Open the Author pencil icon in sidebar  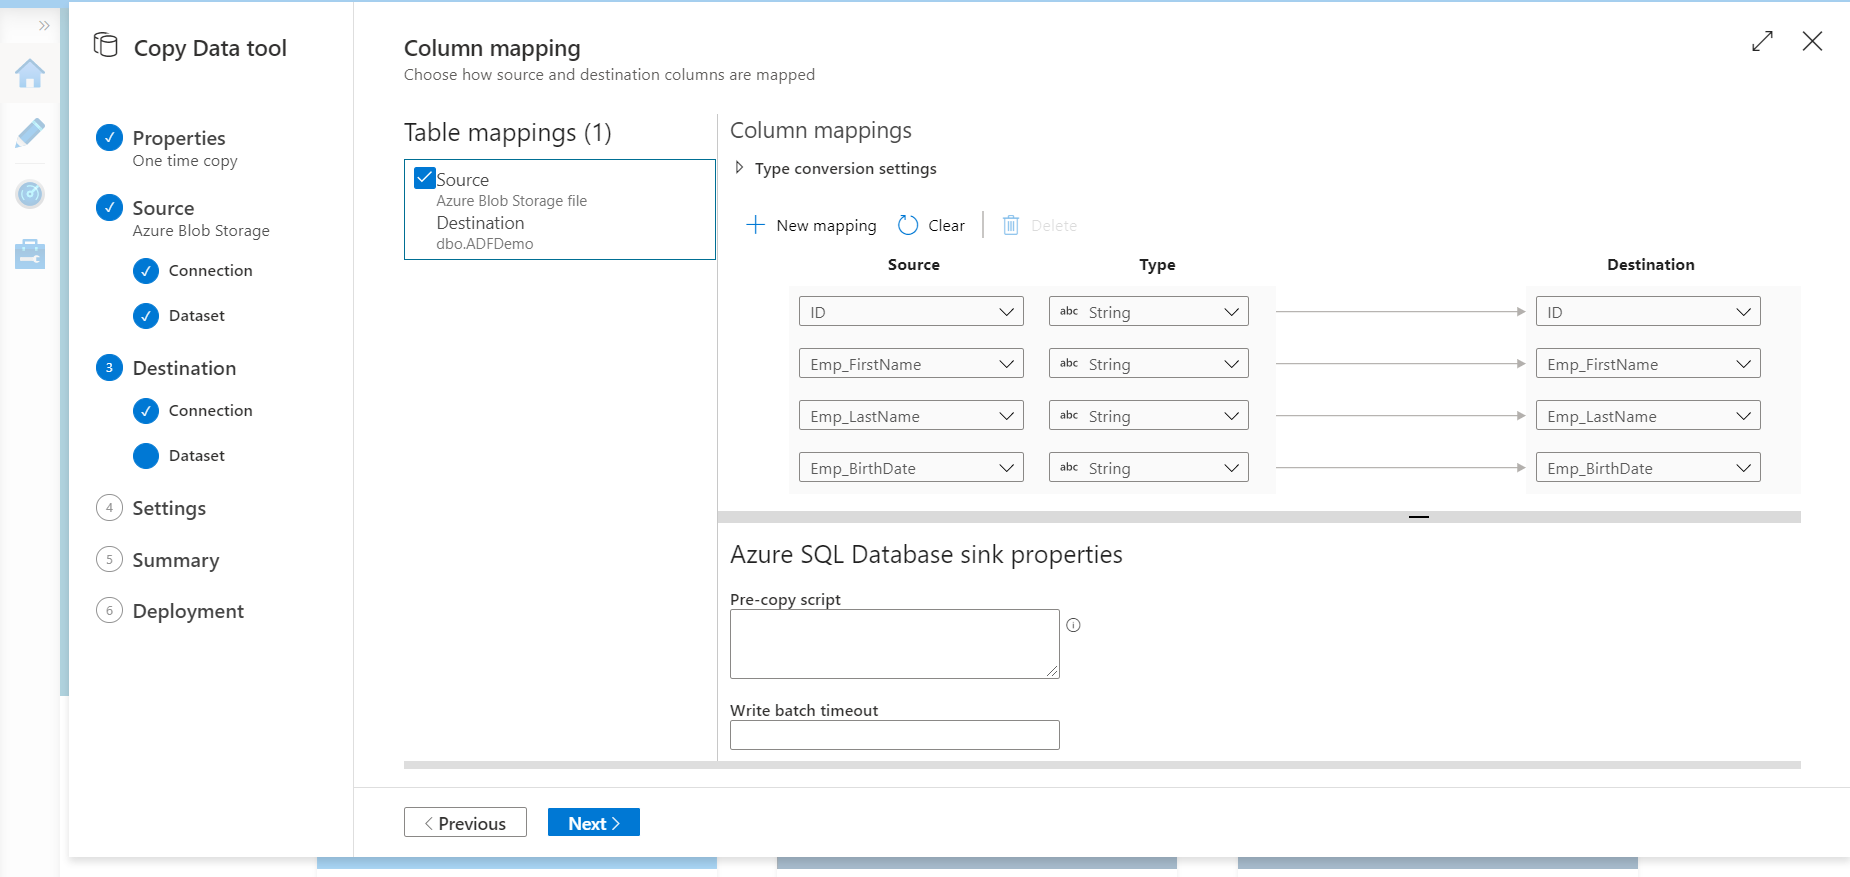30,133
